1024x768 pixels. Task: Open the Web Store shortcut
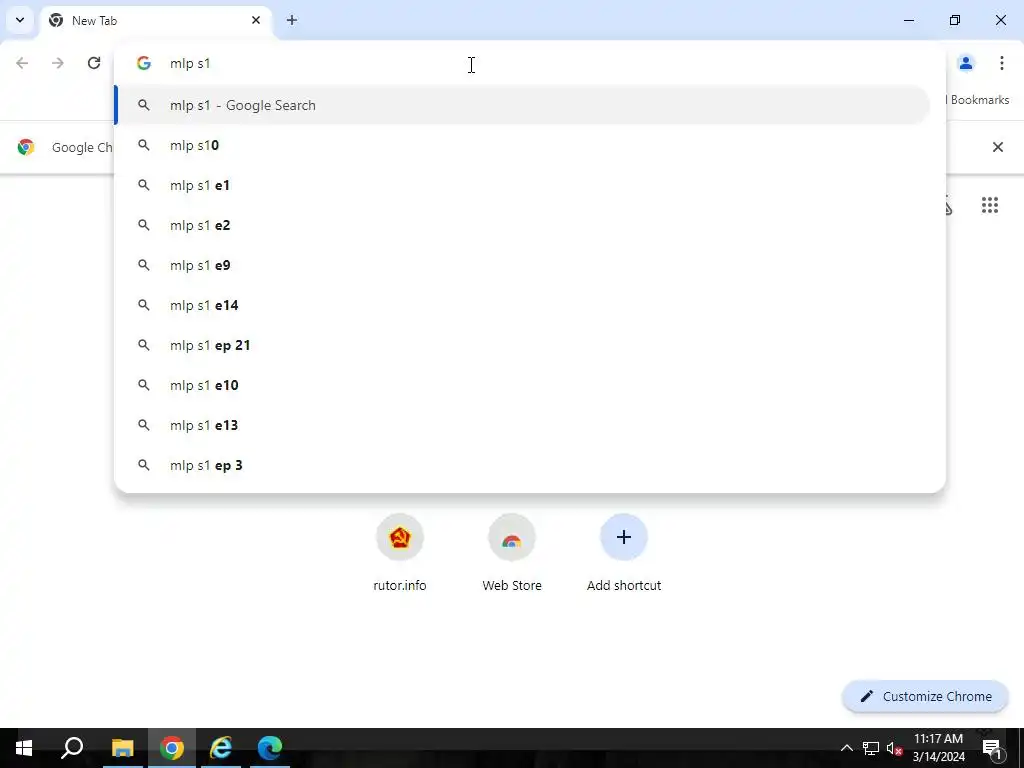point(512,552)
